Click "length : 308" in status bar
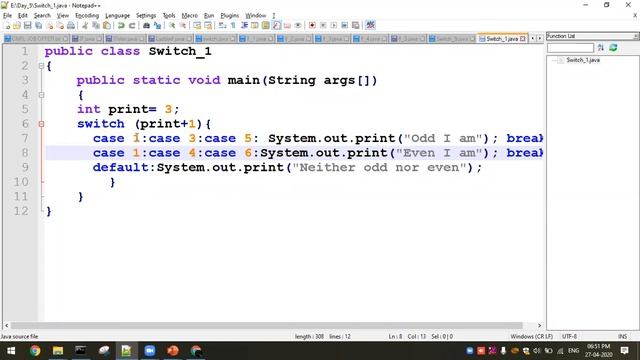The image size is (640, 360). (x=309, y=336)
